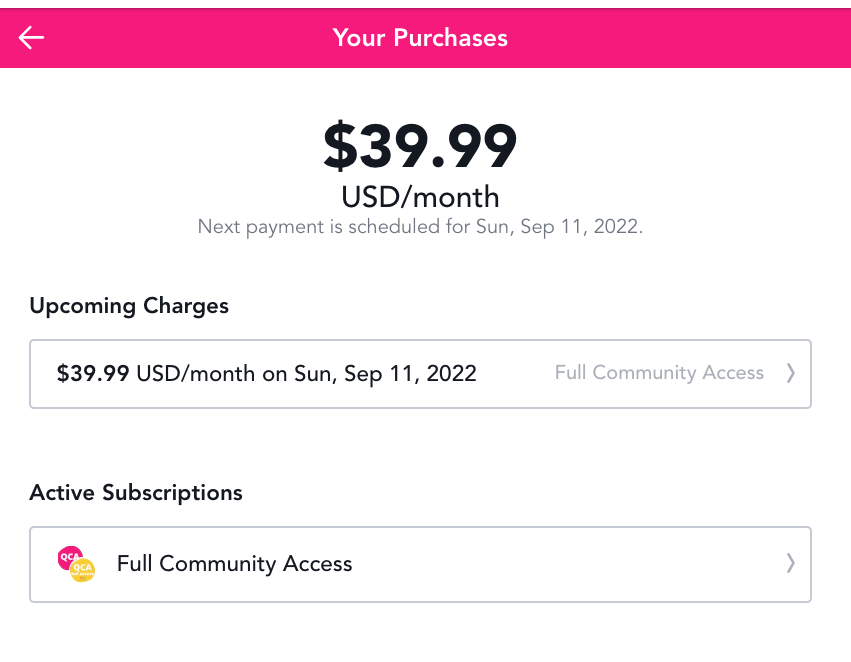
Task: Select the bold $39.99 amount in Upcoming Charges
Action: [x=93, y=374]
